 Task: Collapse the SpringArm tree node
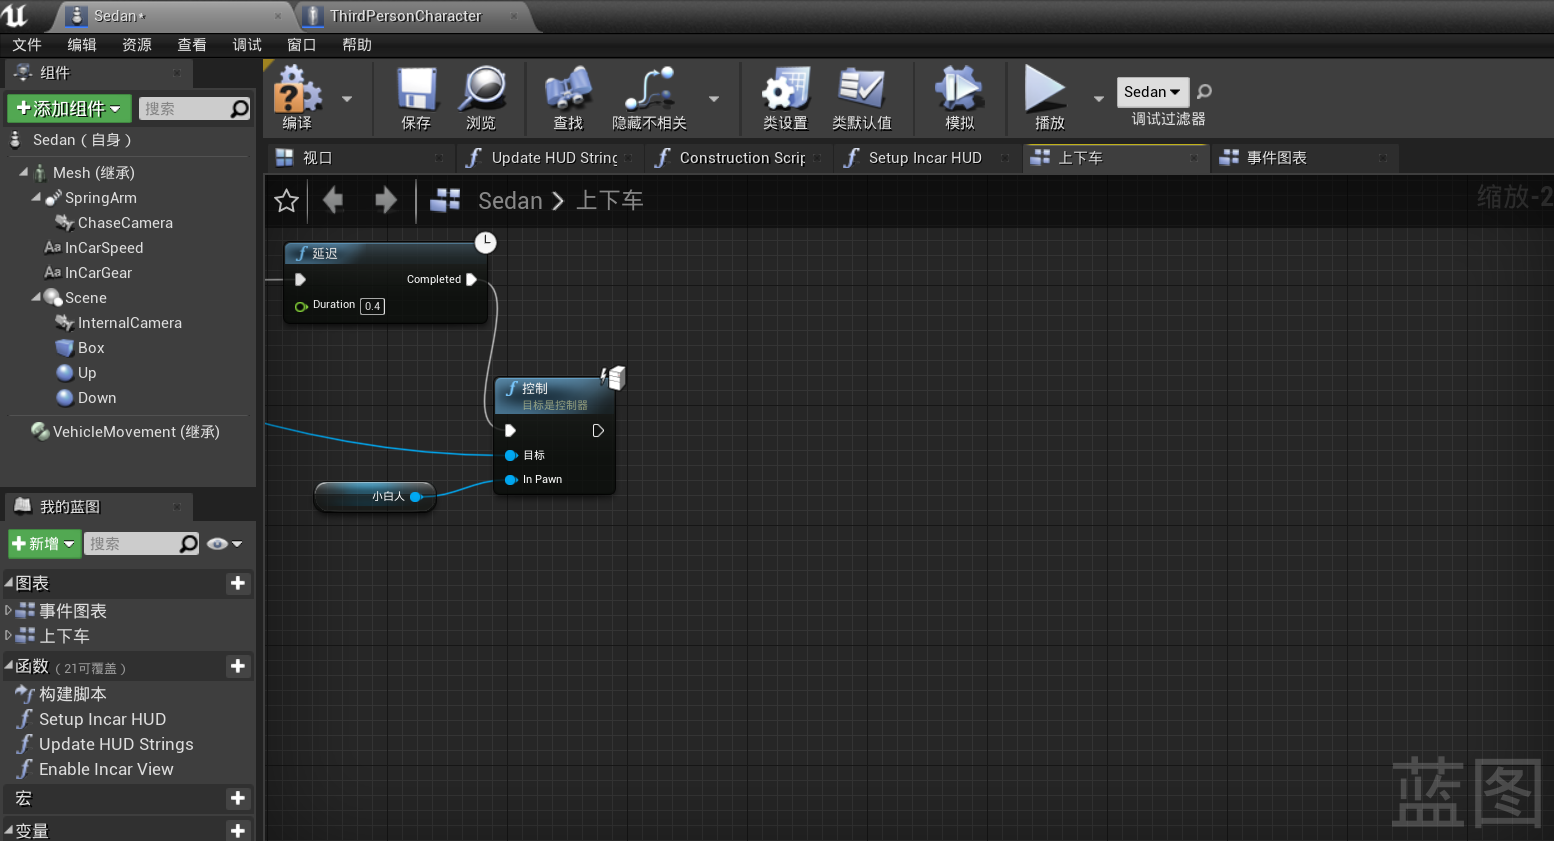(37, 198)
